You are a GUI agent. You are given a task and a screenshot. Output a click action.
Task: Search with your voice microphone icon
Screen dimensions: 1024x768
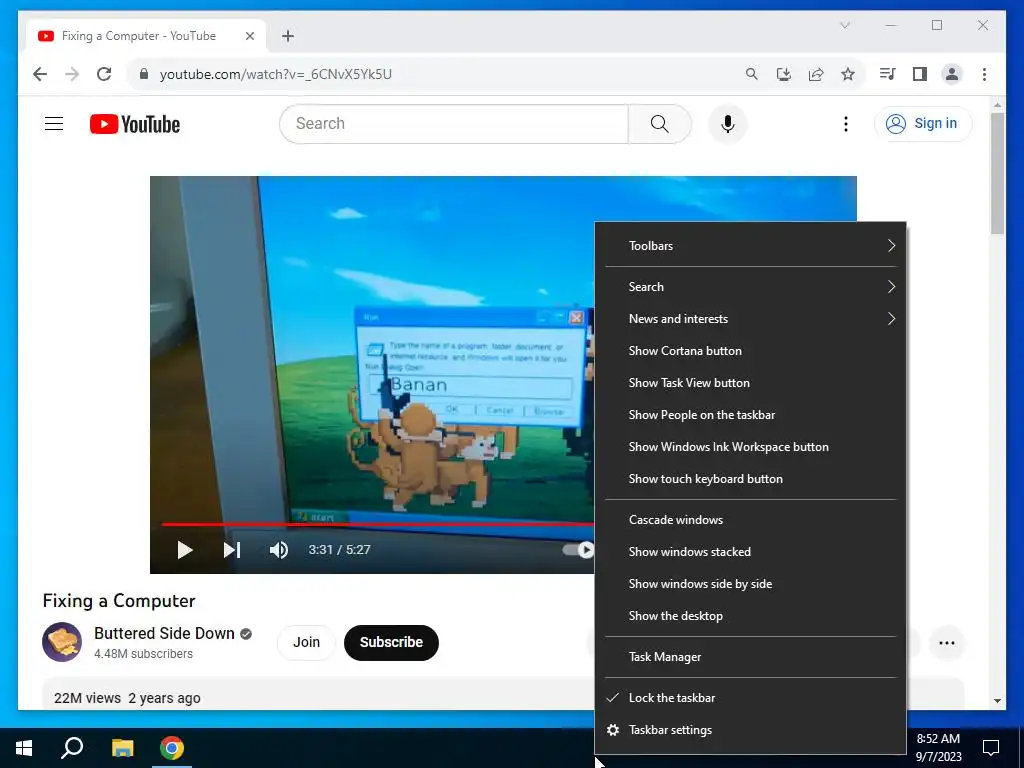[728, 123]
